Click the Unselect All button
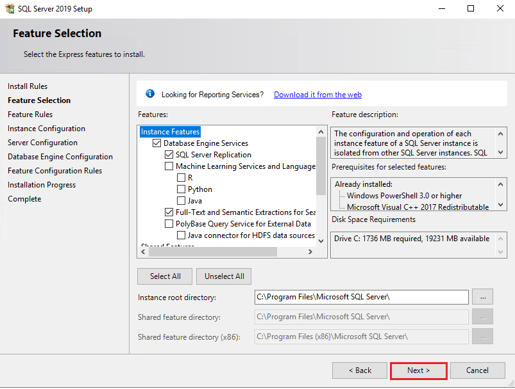The image size is (515, 389). (224, 276)
